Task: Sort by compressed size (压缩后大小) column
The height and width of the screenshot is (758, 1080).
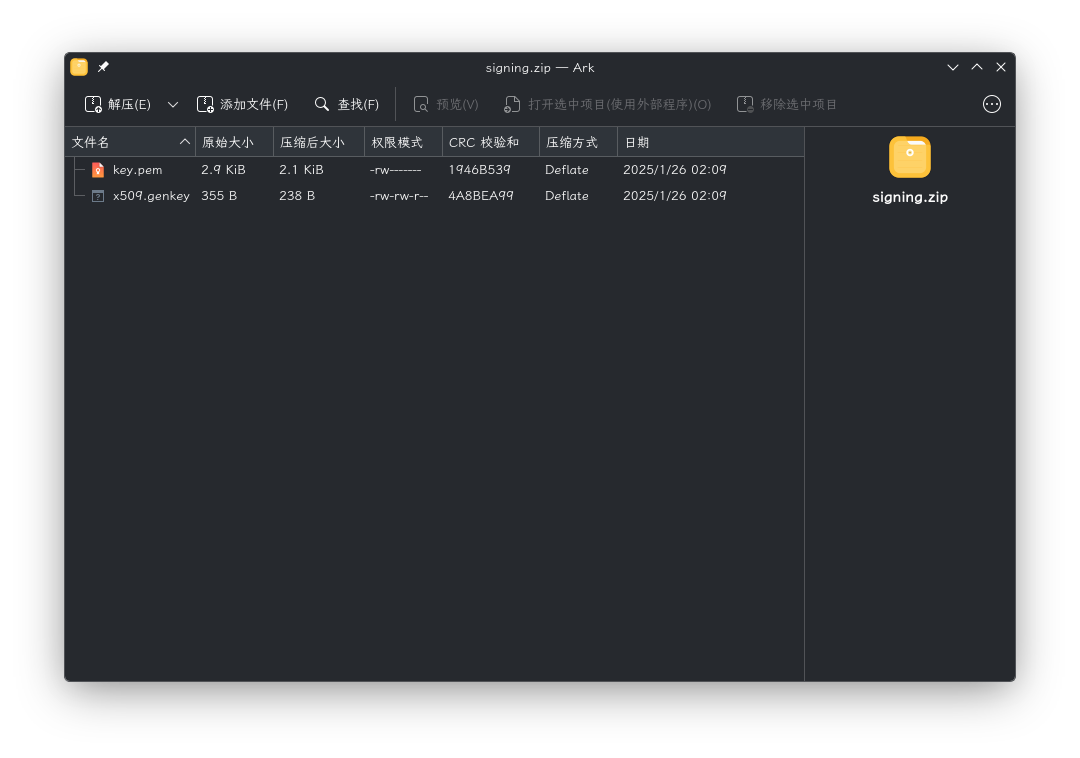Action: [319, 143]
